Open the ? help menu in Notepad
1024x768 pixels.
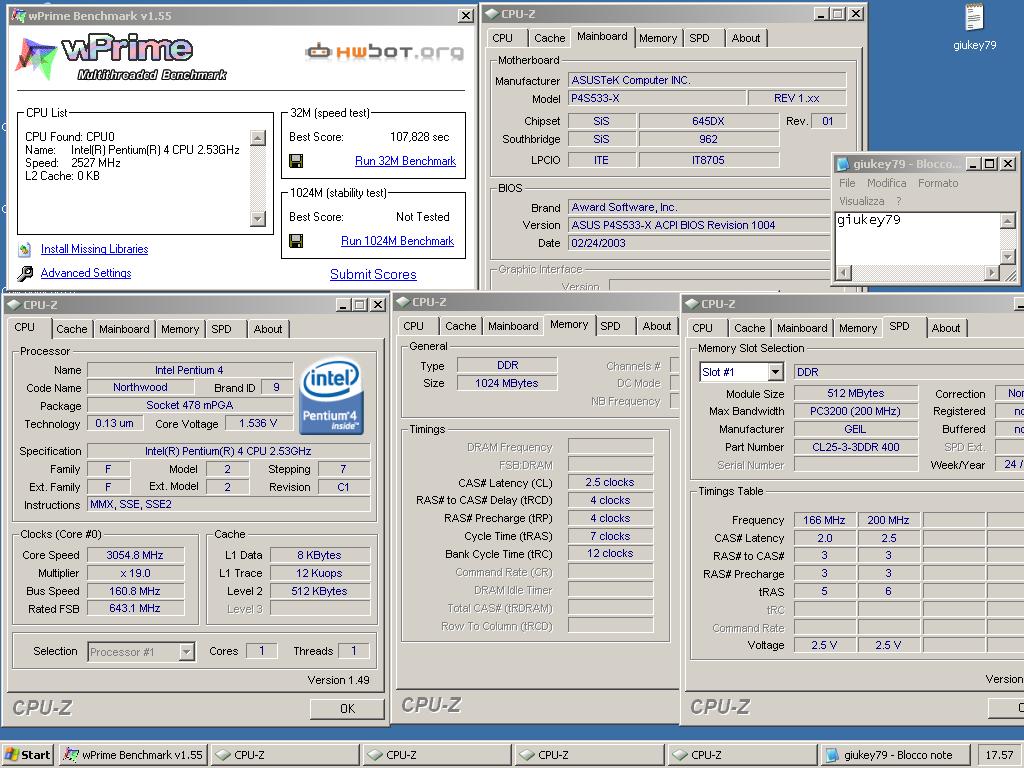point(899,201)
